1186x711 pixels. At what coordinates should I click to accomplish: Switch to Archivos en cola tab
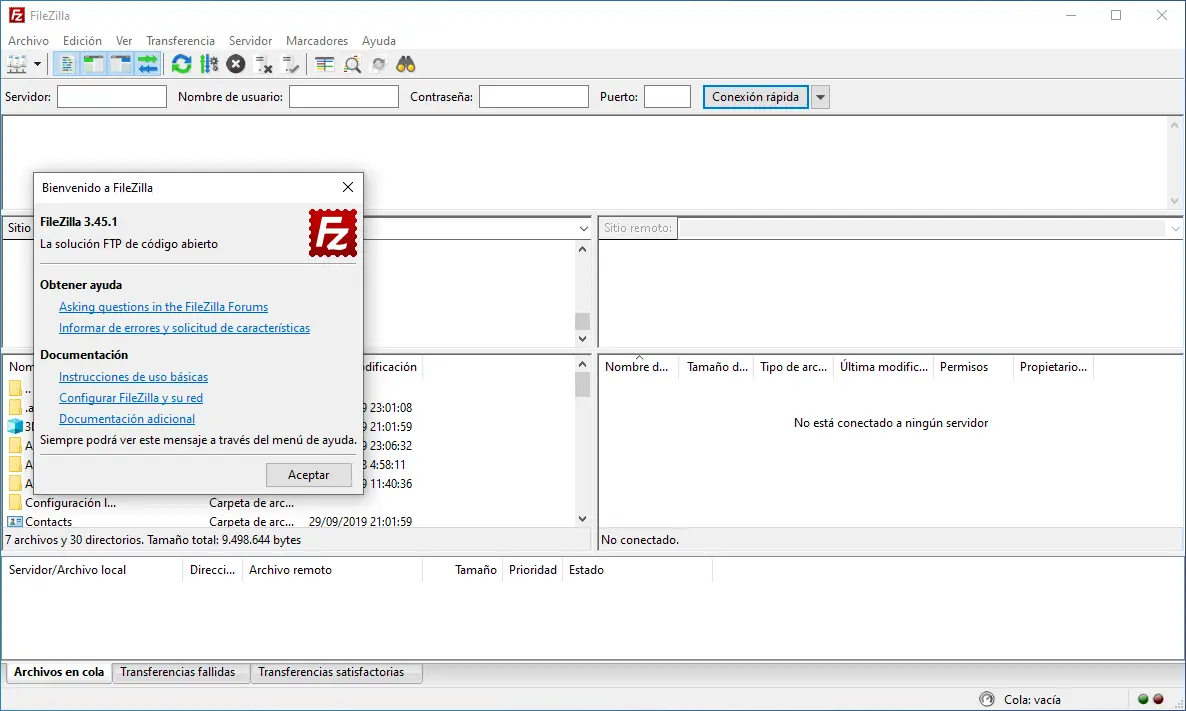point(59,672)
